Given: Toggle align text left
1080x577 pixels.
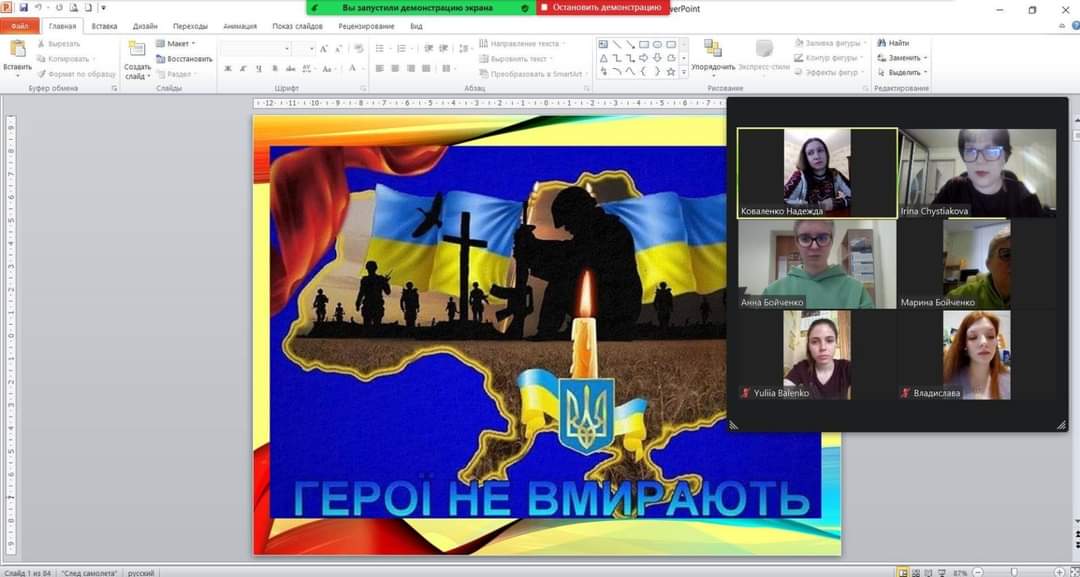Looking at the screenshot, I should point(380,69).
